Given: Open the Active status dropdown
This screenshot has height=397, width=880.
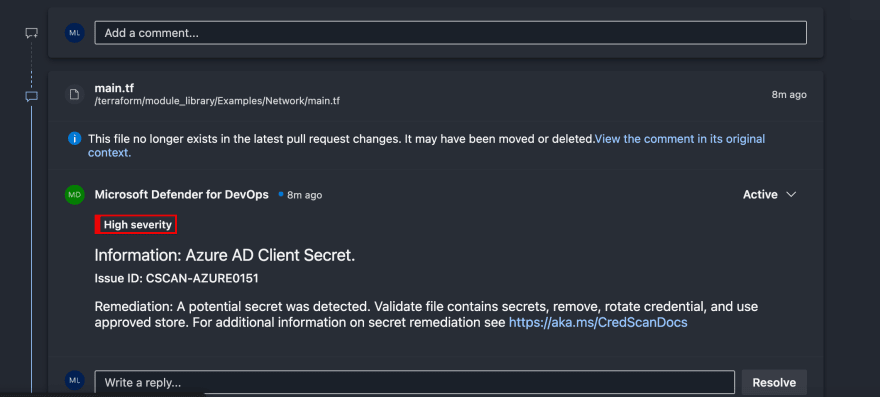Looking at the screenshot, I should pyautogui.click(x=769, y=194).
